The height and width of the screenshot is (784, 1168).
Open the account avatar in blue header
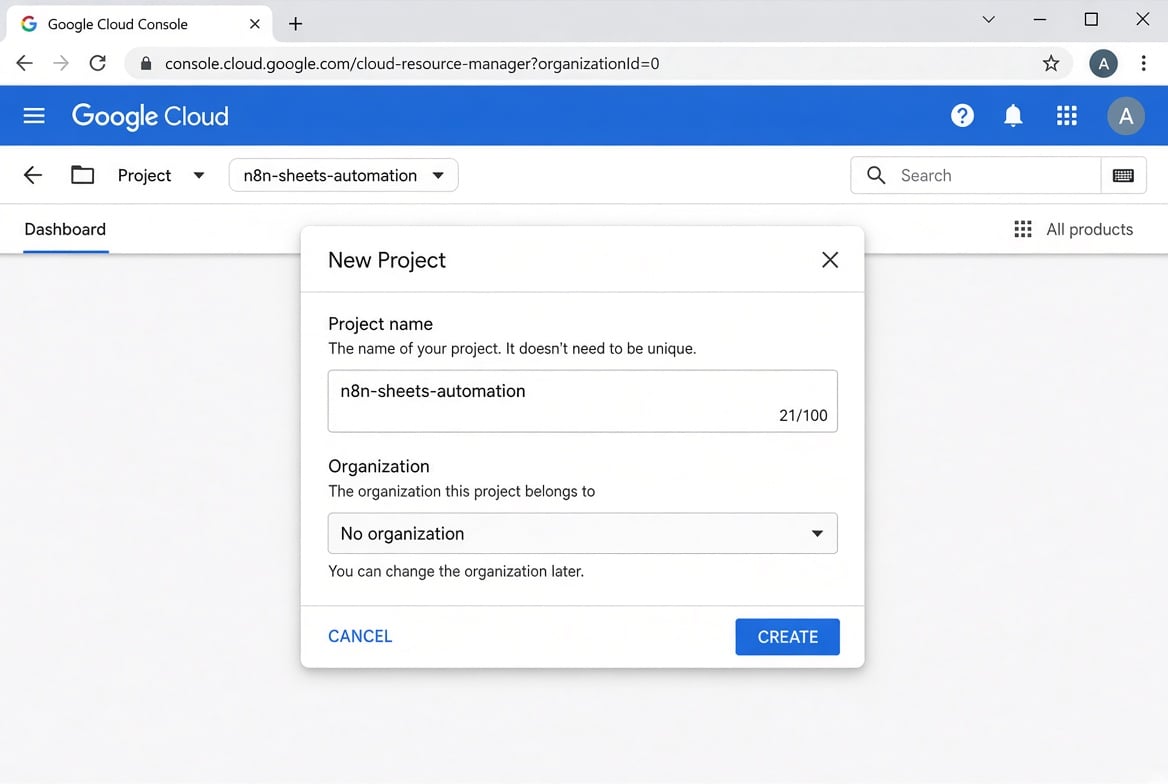[x=1125, y=116]
